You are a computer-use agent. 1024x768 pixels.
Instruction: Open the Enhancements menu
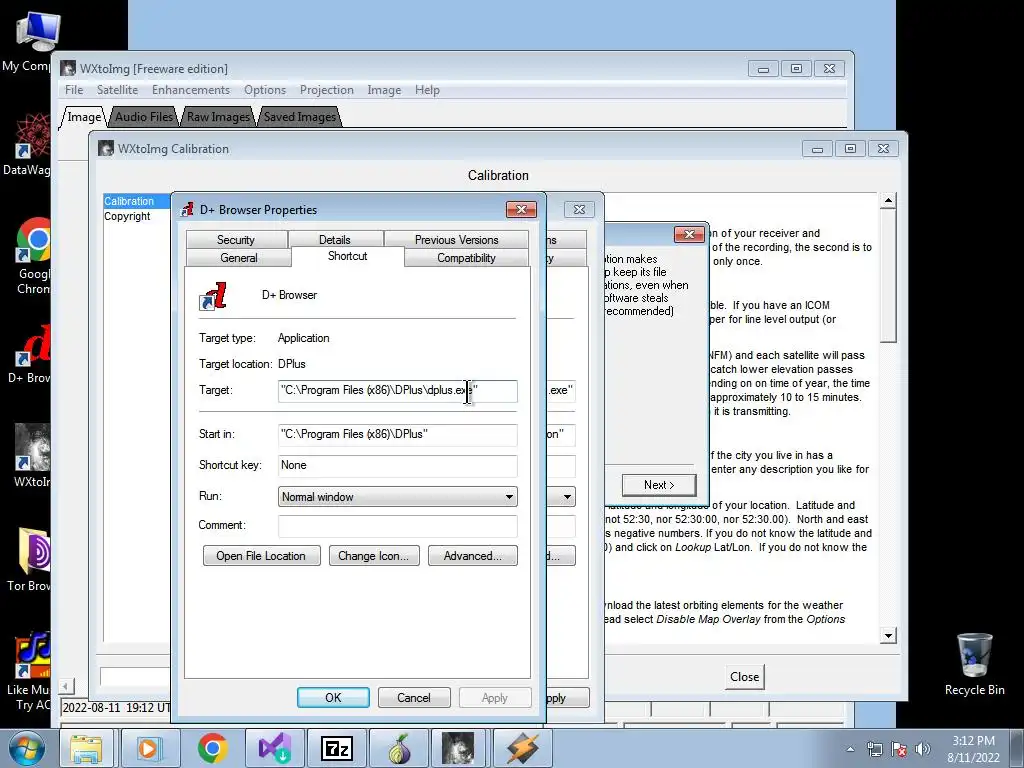[x=191, y=90]
